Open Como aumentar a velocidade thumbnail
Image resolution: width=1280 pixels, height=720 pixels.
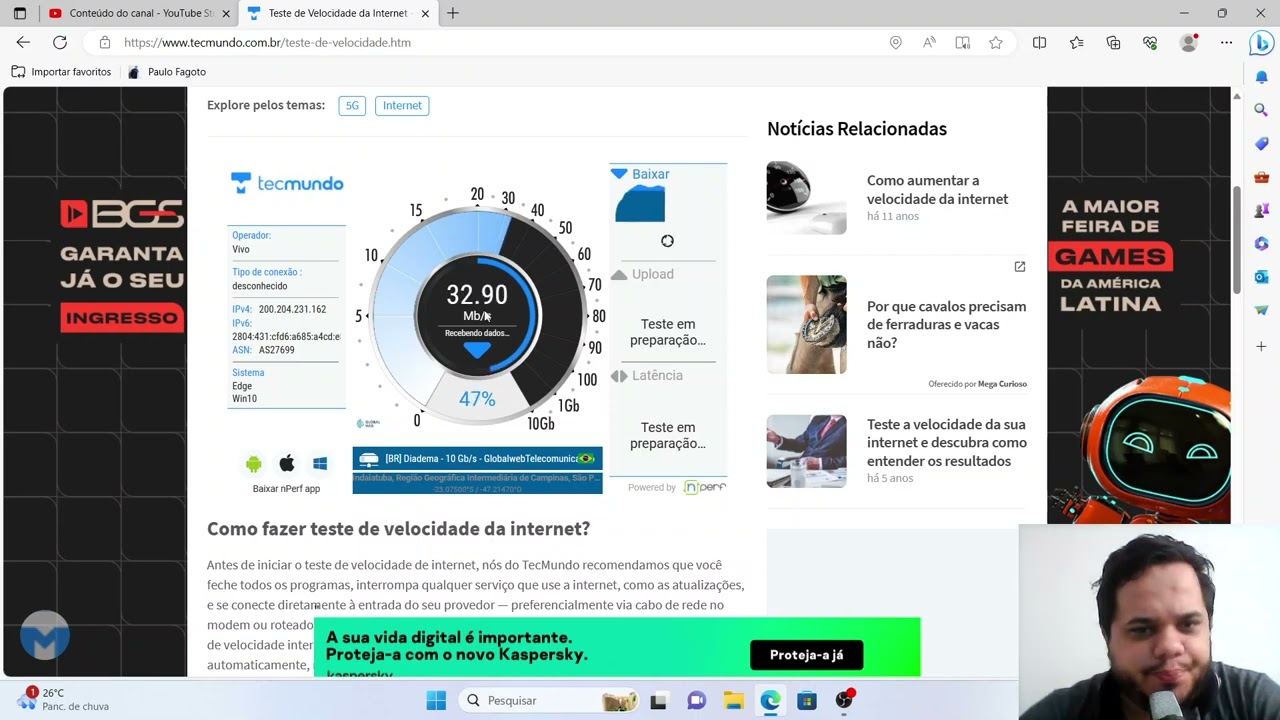click(x=806, y=198)
